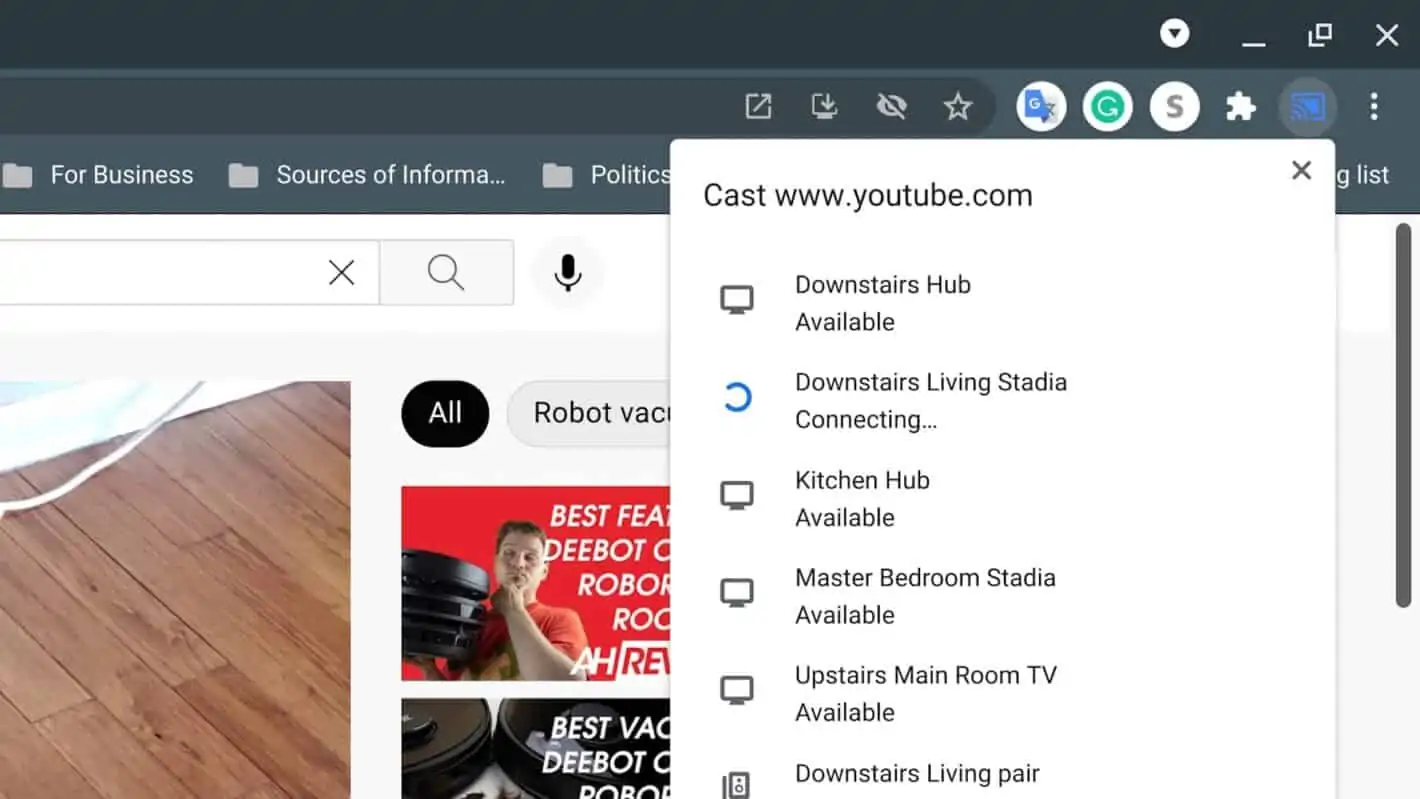This screenshot has width=1420, height=799.
Task: Cast to the Downstairs Living pair speaker
Action: coord(1002,772)
